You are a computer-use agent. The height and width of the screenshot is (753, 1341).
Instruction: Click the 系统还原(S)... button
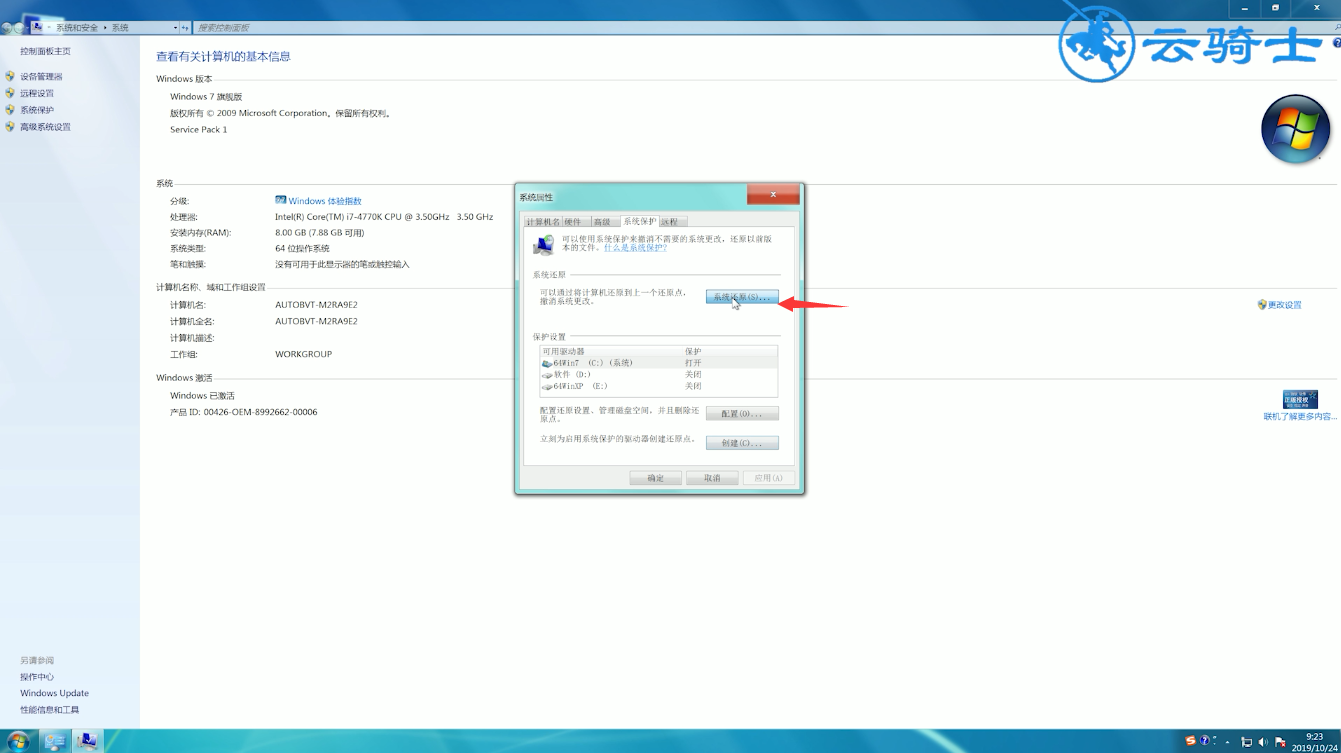[x=741, y=298]
